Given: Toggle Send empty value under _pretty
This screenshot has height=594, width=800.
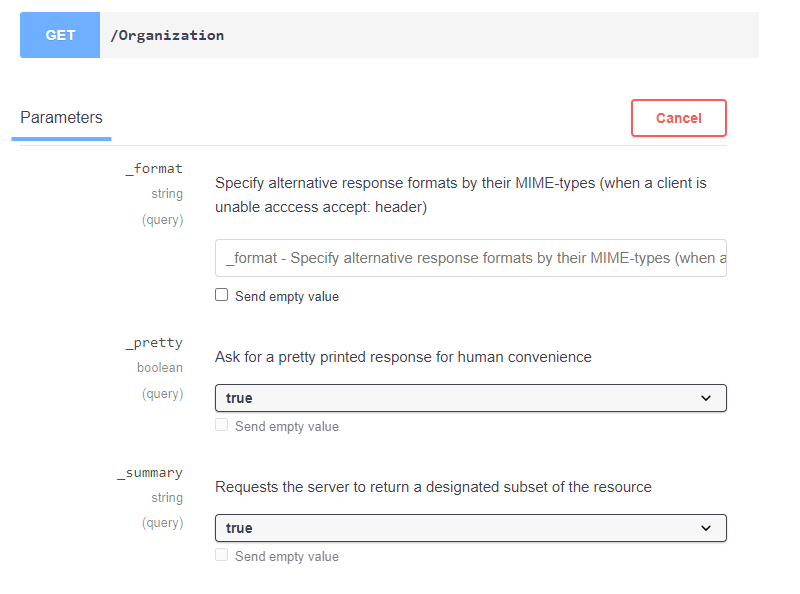Looking at the screenshot, I should [x=221, y=425].
